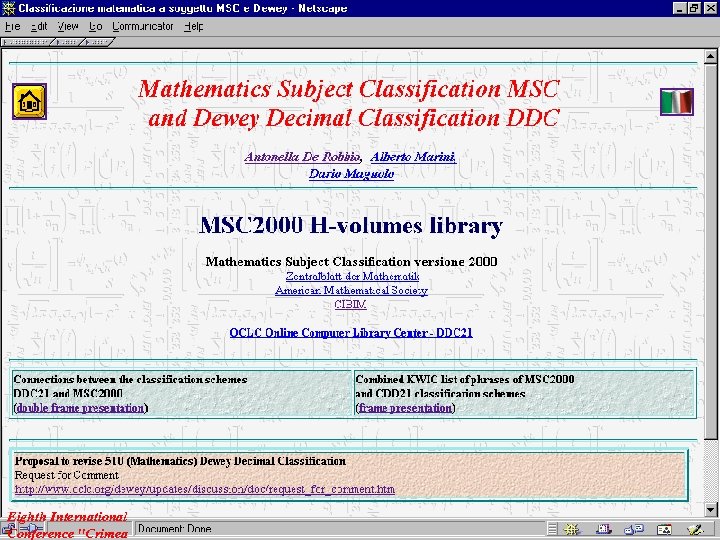Click the Netscape icon in title bar

tap(8, 8)
